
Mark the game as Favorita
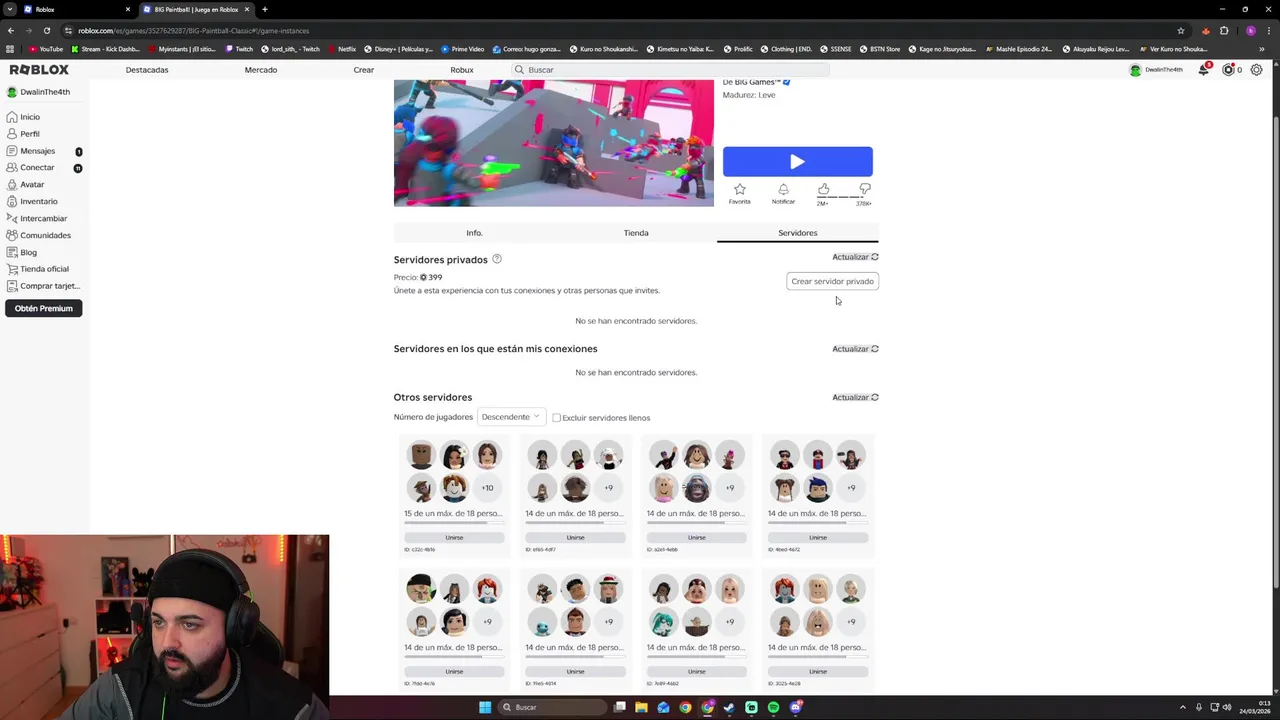pos(740,193)
